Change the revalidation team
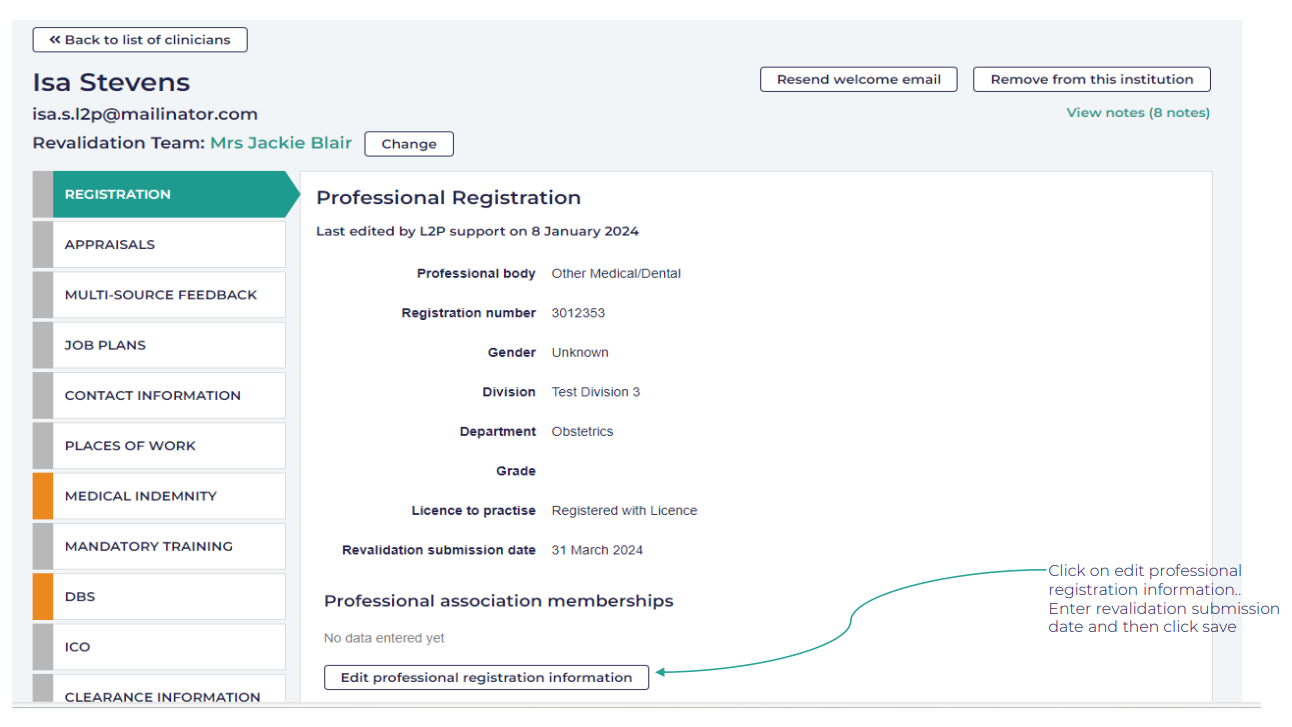Screen dimensions: 1292x727 408,144
